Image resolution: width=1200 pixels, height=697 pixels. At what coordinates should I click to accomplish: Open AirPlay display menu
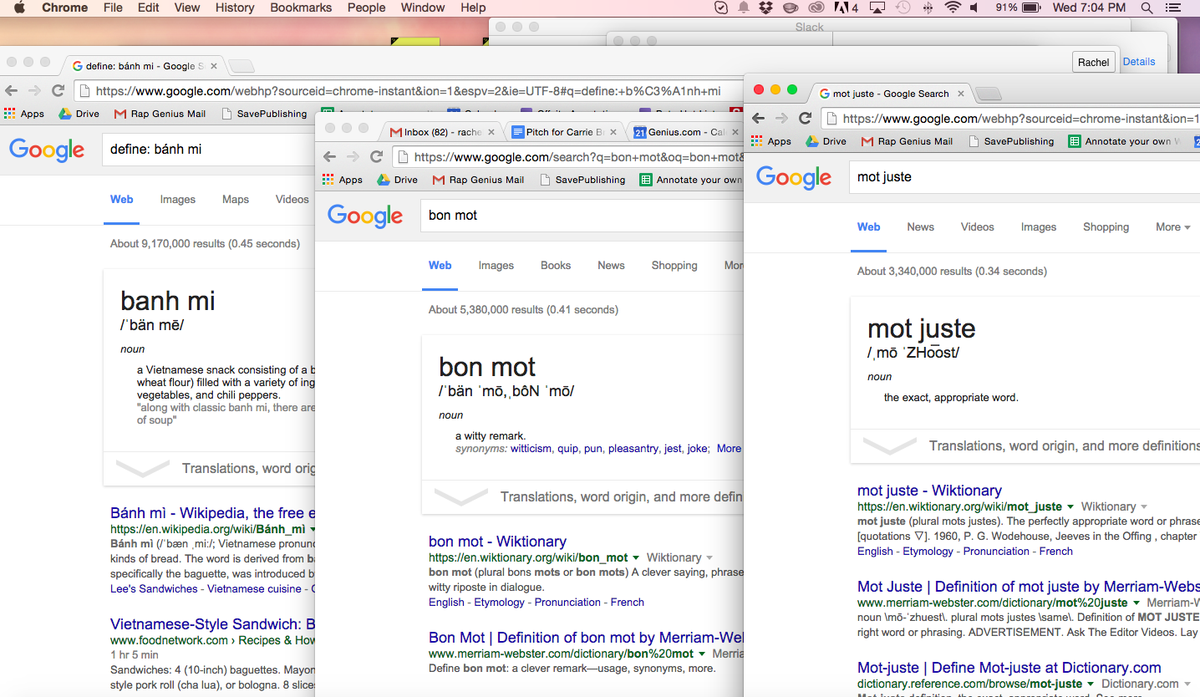click(x=878, y=8)
